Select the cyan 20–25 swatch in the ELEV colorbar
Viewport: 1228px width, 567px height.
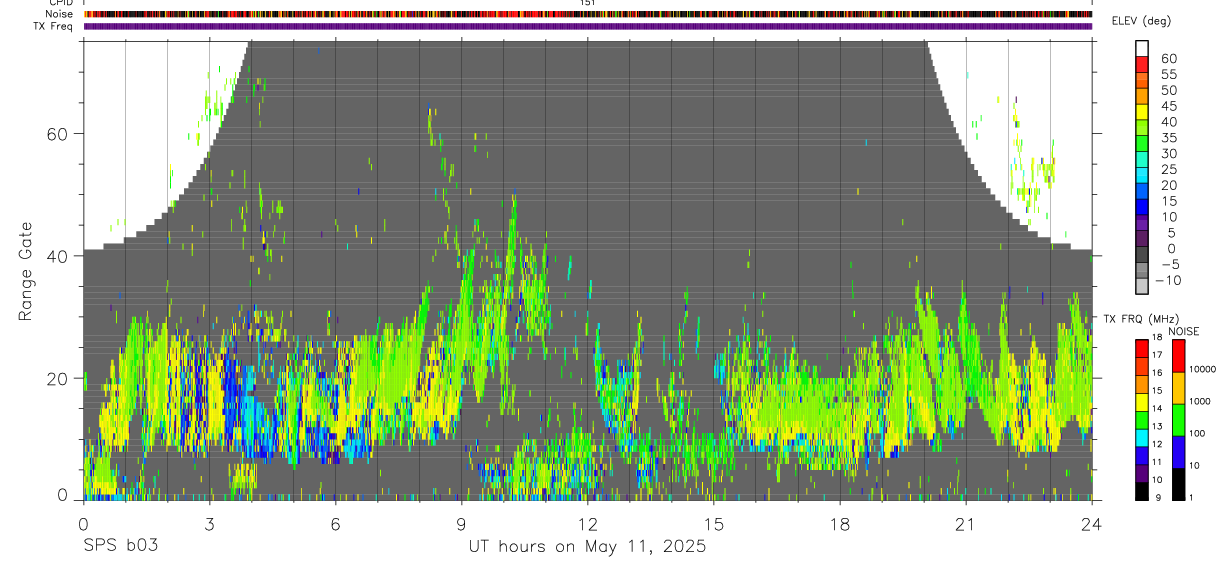click(1142, 177)
